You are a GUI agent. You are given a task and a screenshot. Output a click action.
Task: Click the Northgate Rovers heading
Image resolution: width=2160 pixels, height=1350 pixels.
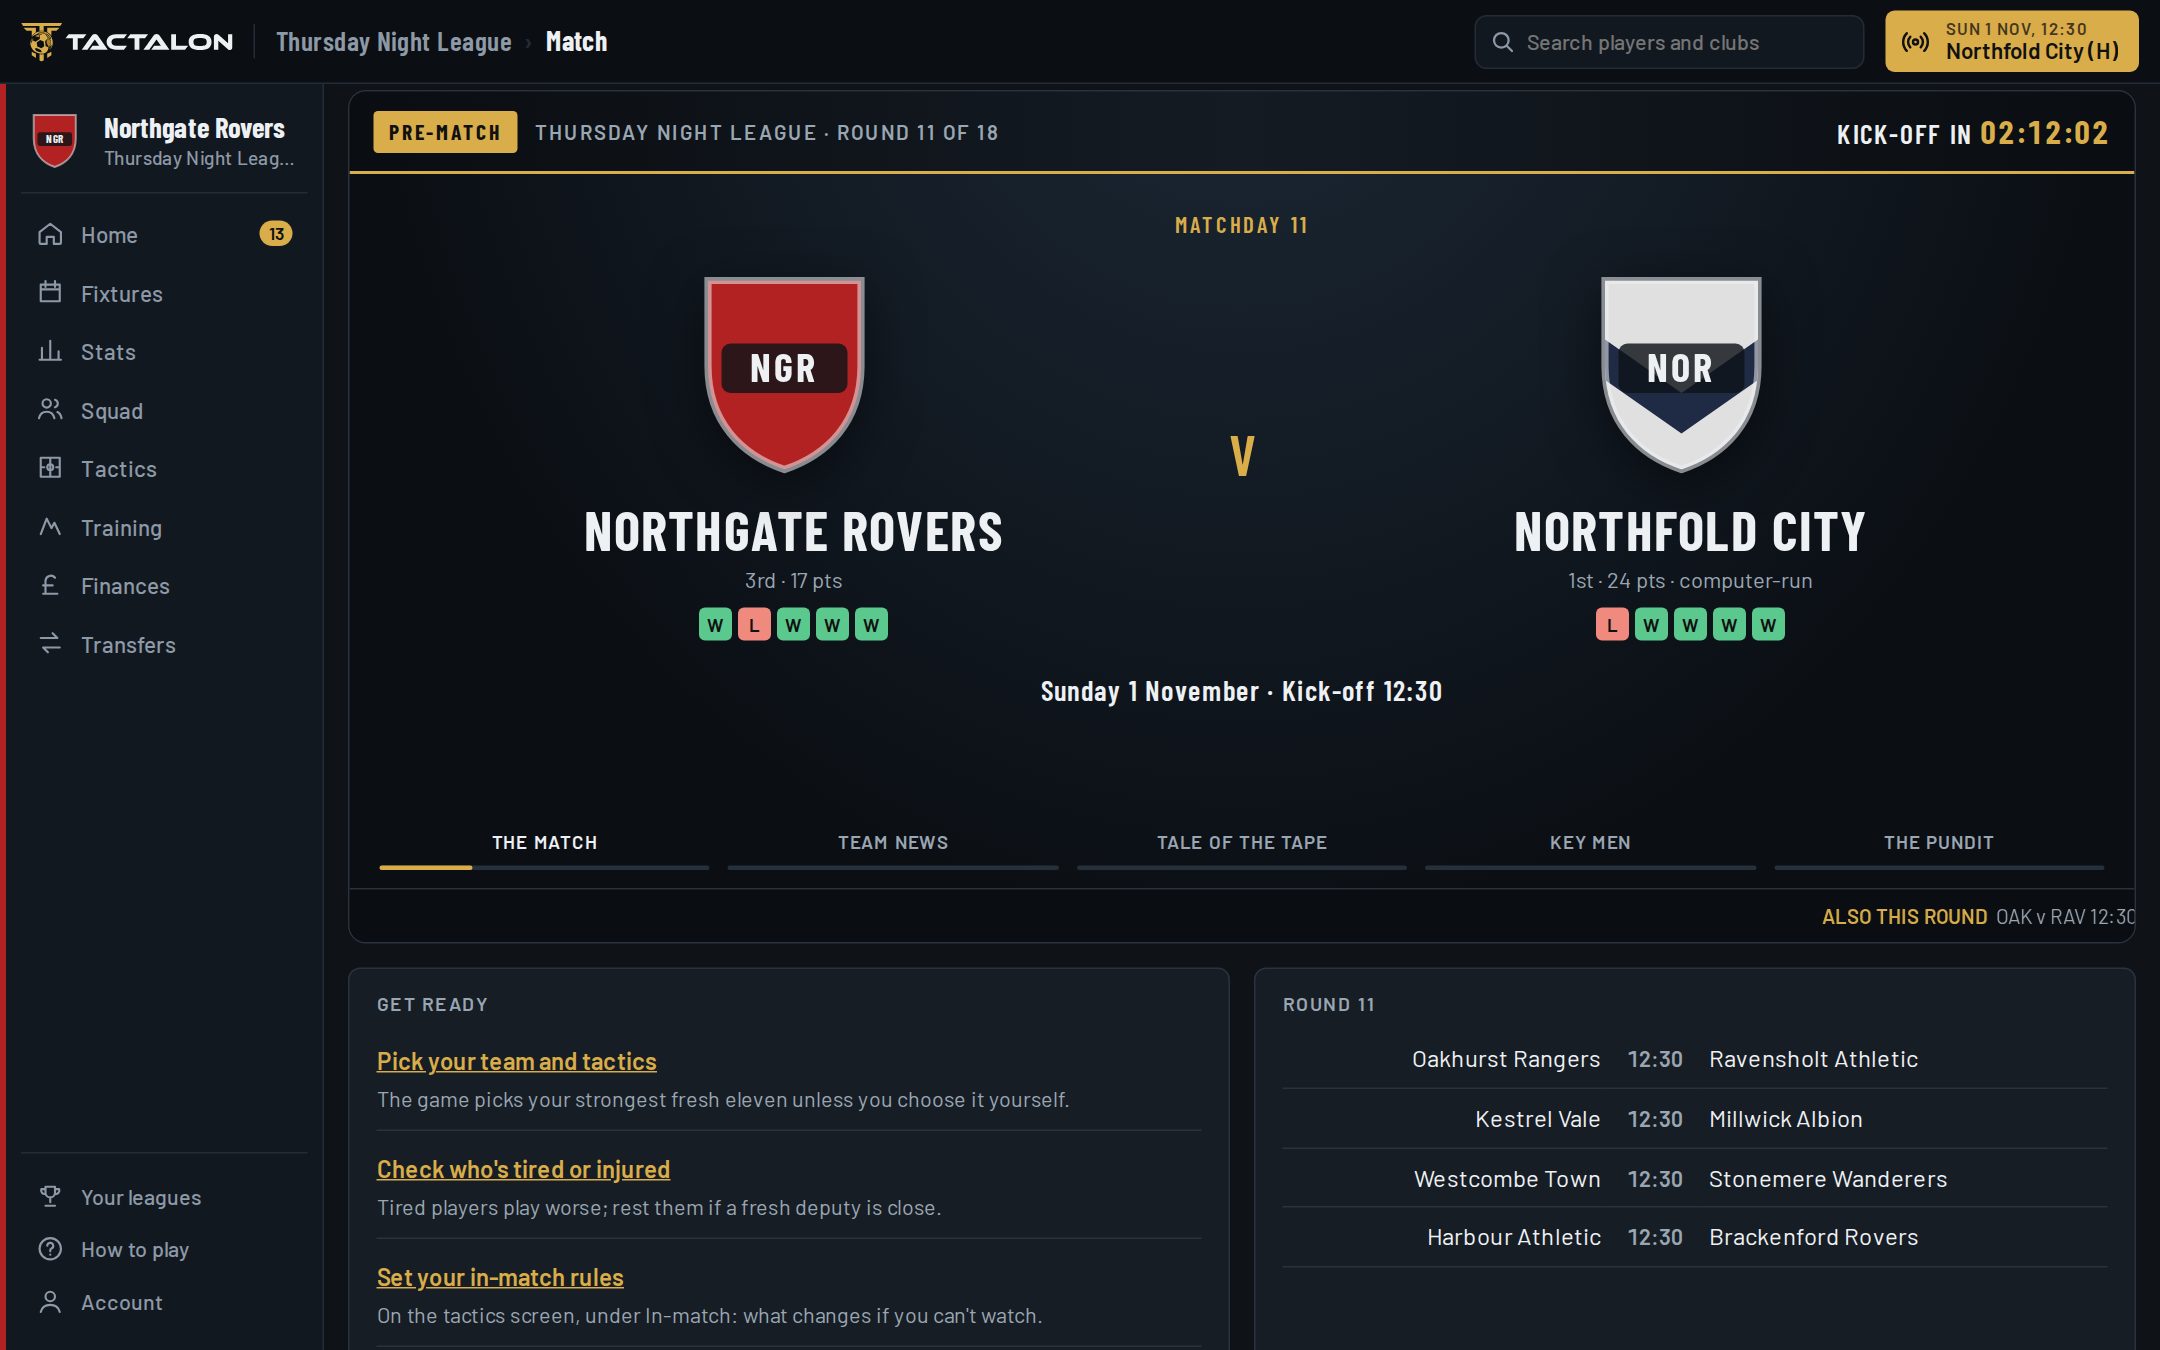[x=793, y=532]
